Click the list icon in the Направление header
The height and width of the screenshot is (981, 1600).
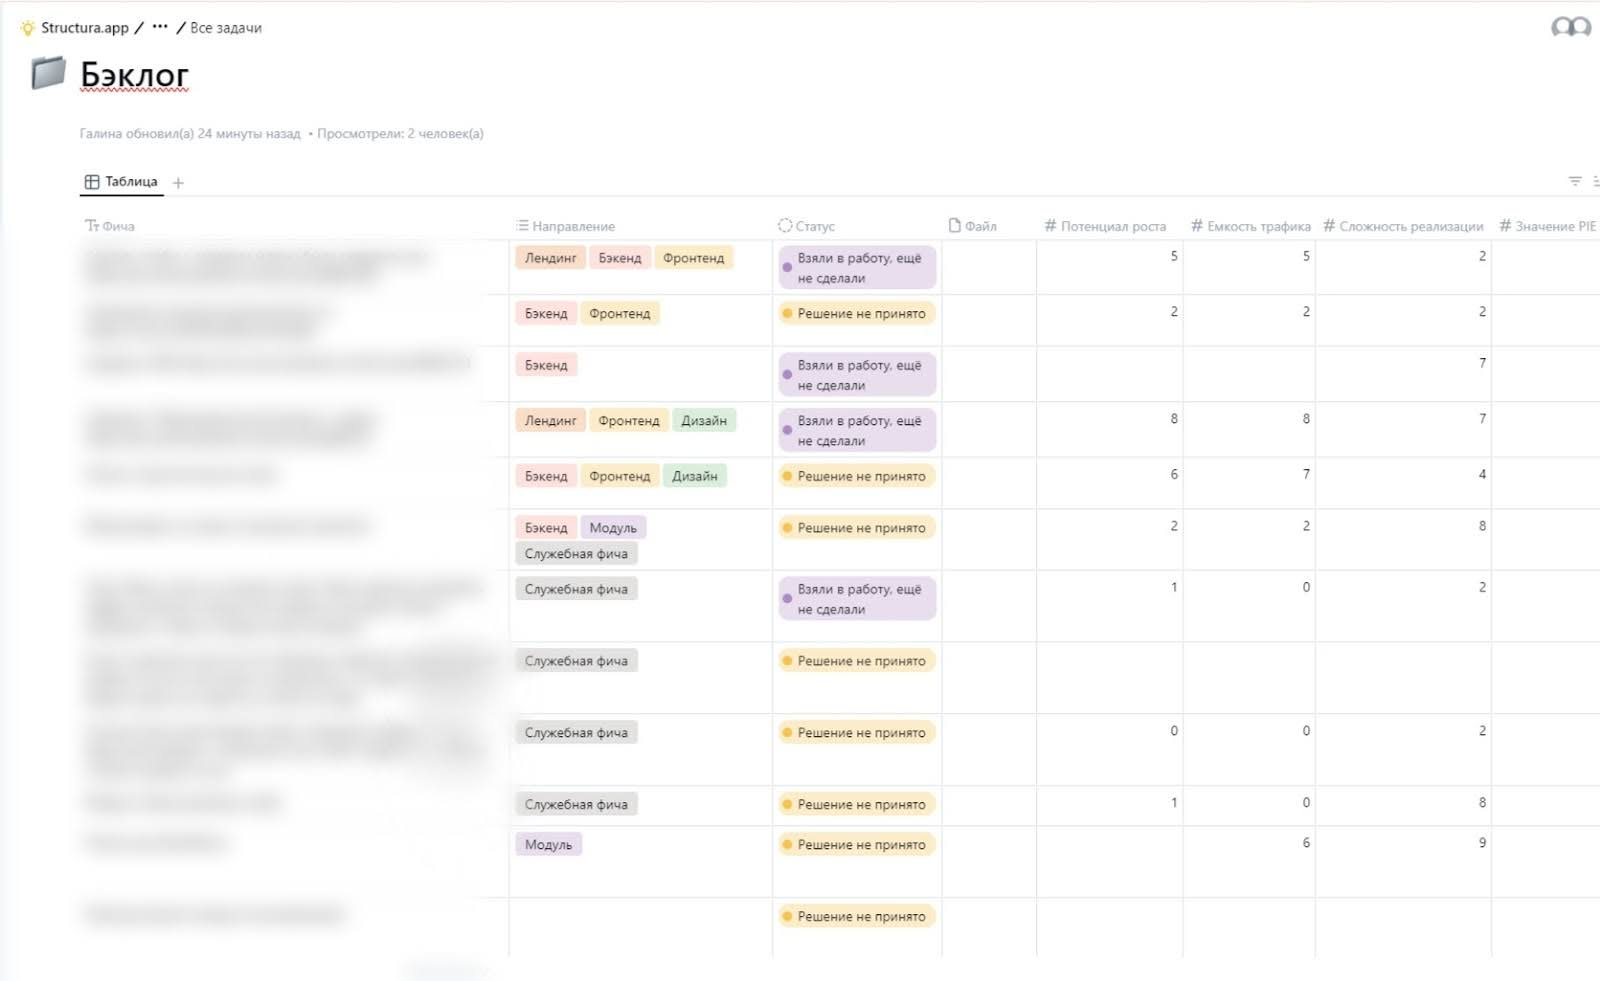(x=522, y=226)
